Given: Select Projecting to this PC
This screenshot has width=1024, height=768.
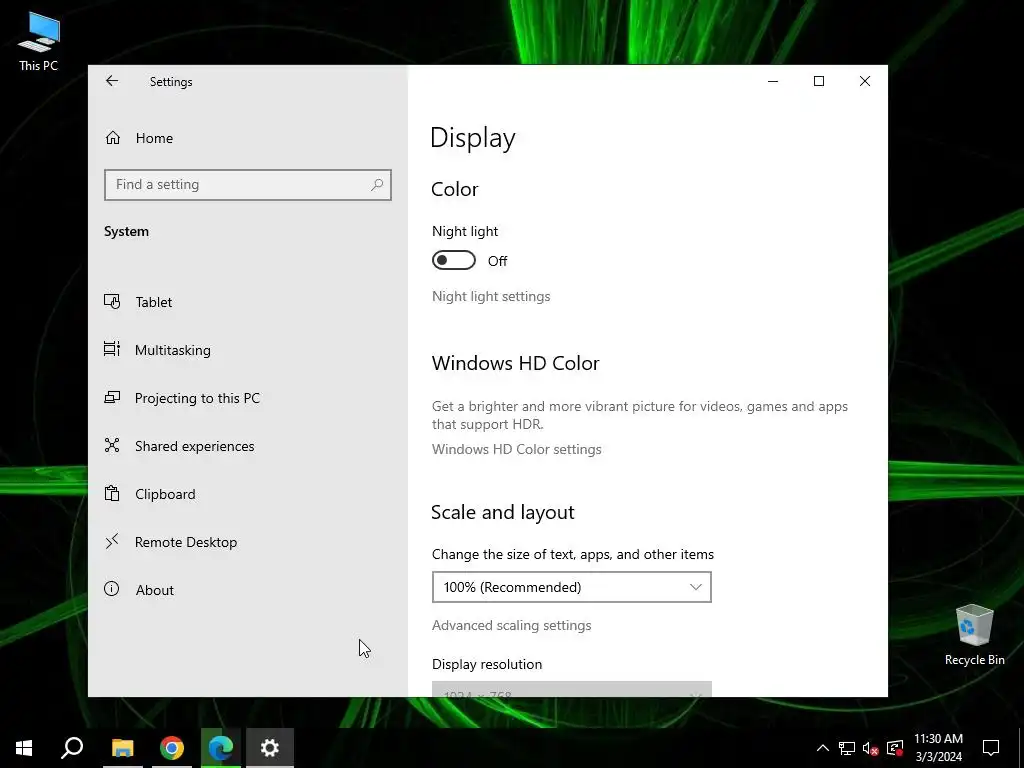Looking at the screenshot, I should tap(248, 398).
